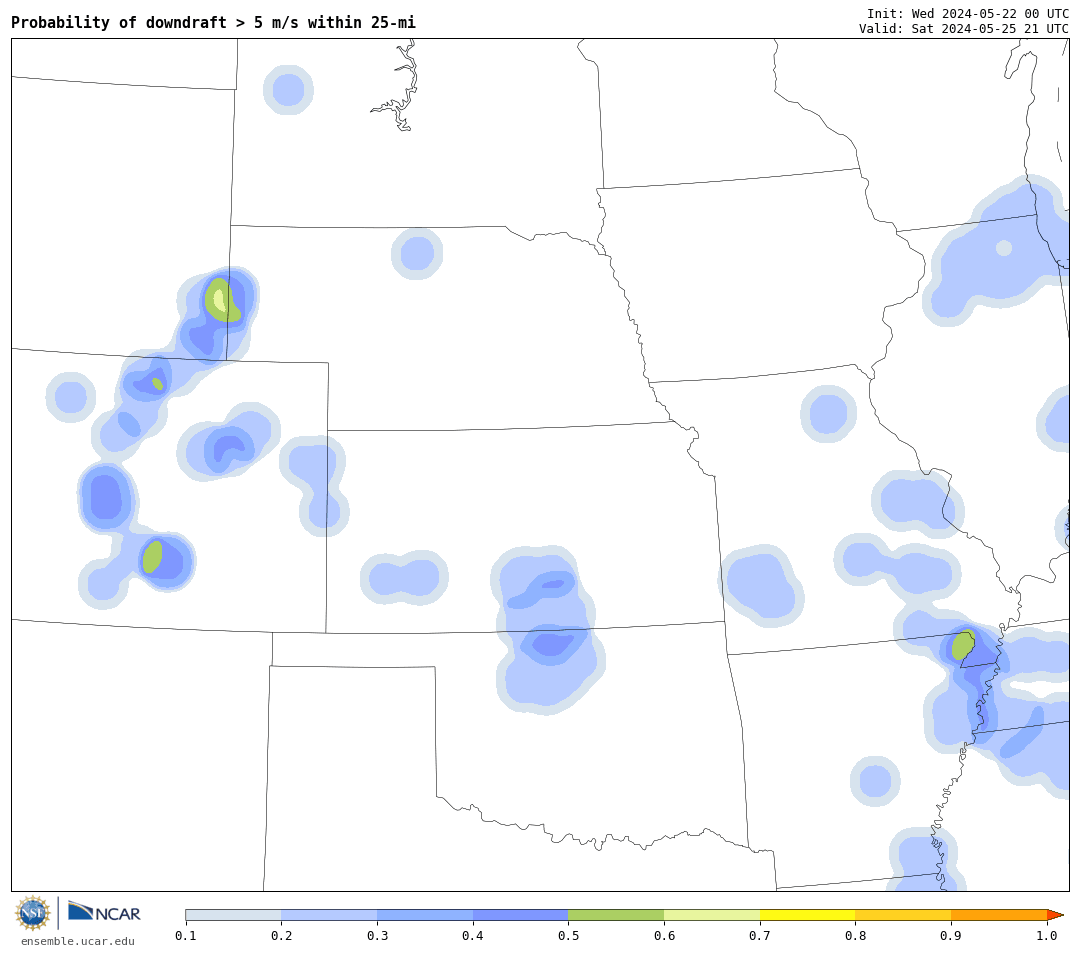1080x954 pixels.
Task: Click the 0.4–0.5 darker blue colorbar segment
Action: coord(521,915)
